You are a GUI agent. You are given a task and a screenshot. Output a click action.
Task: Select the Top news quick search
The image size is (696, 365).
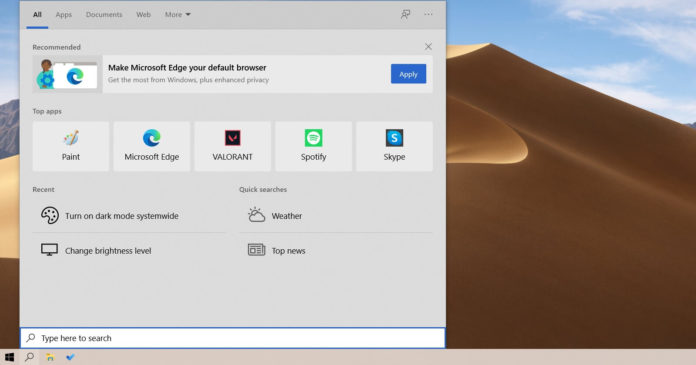coord(336,250)
